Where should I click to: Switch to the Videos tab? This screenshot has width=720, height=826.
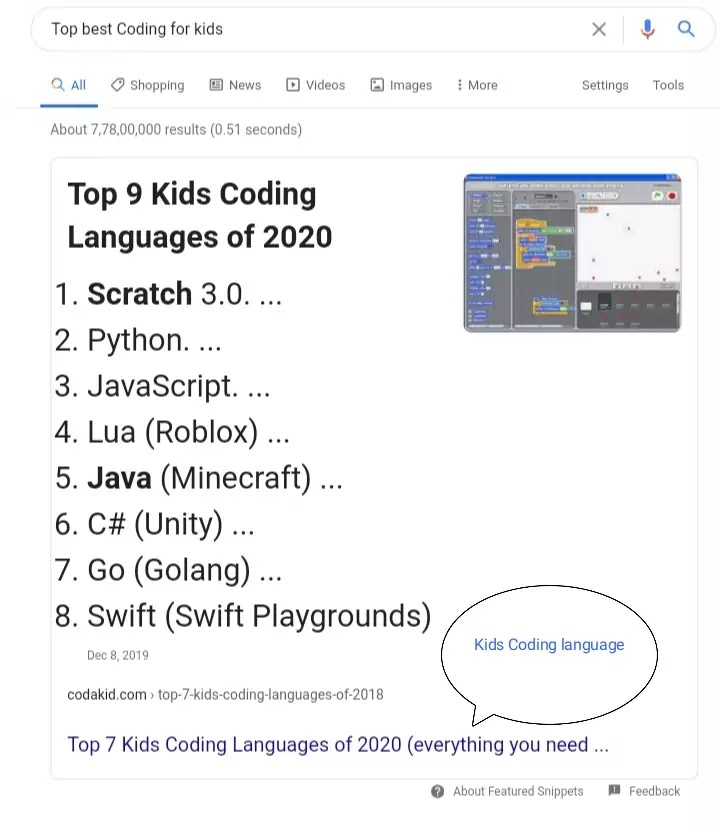315,85
